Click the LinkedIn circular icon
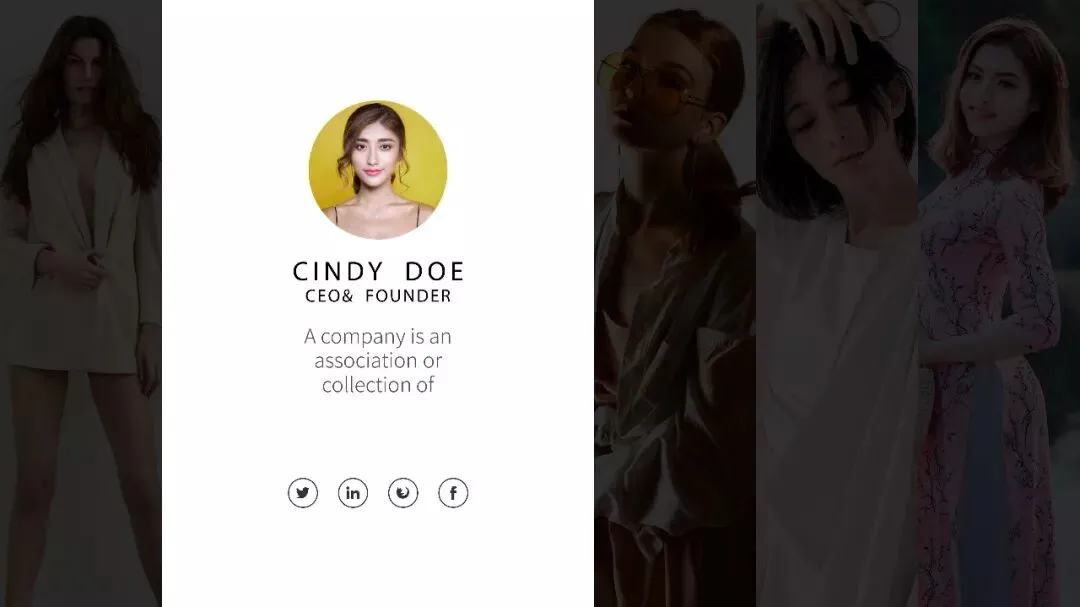The image size is (1080, 607). click(x=353, y=493)
